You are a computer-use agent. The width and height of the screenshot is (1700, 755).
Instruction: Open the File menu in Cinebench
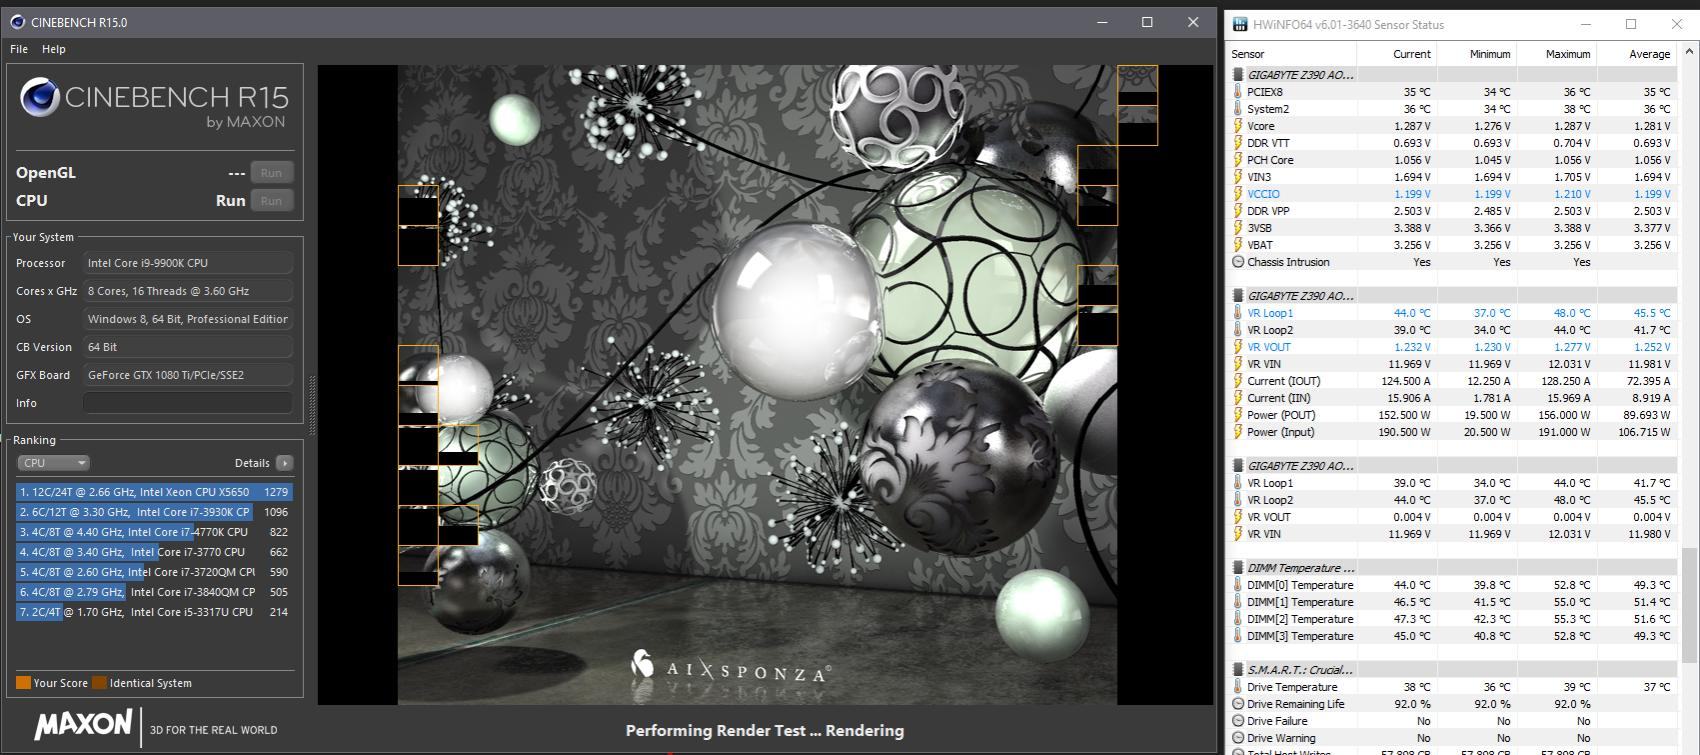[x=19, y=49]
